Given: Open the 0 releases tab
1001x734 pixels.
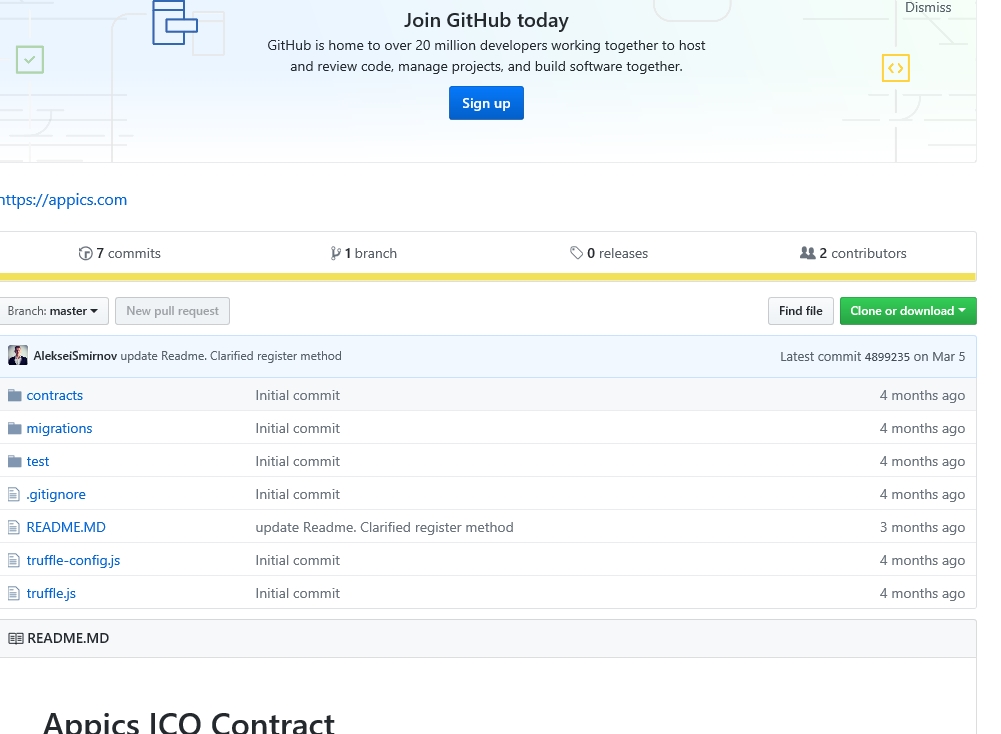Looking at the screenshot, I should [609, 253].
